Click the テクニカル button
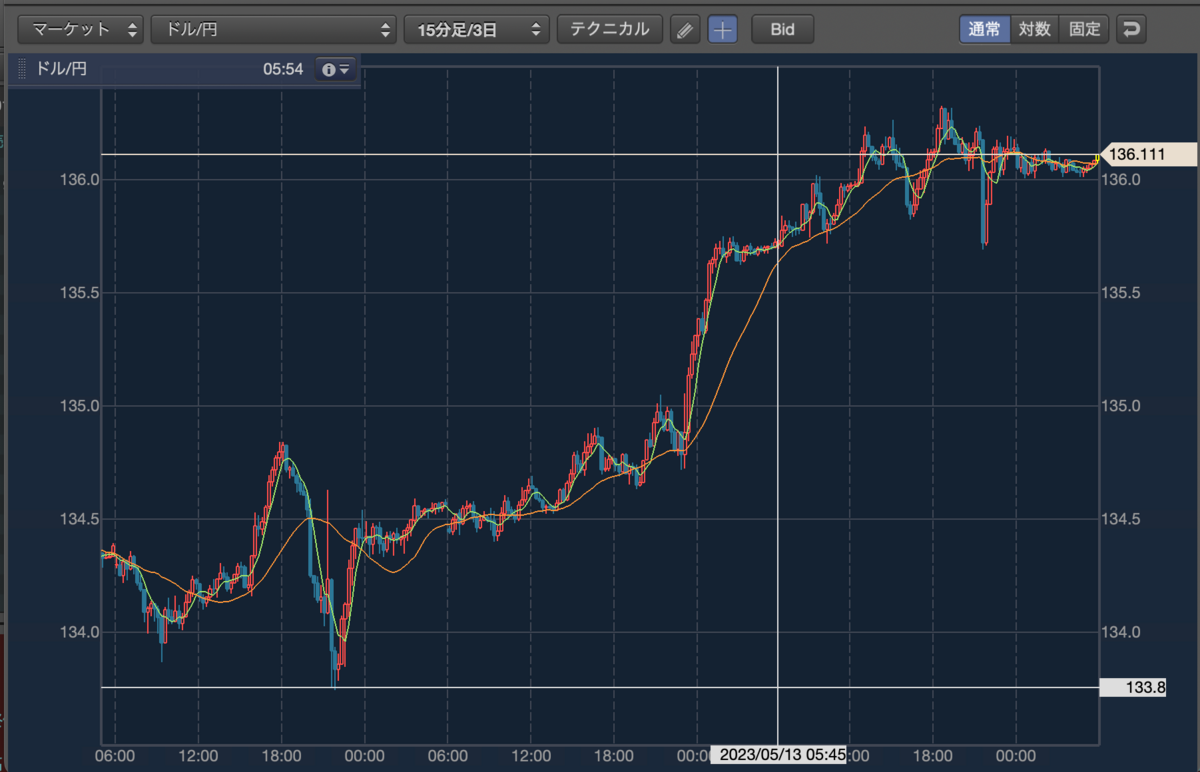Screen dimensions: 1200x772 coord(609,29)
